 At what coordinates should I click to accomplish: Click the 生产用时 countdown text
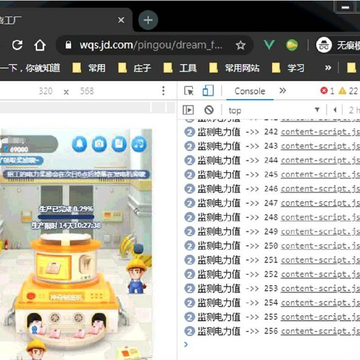[66, 226]
